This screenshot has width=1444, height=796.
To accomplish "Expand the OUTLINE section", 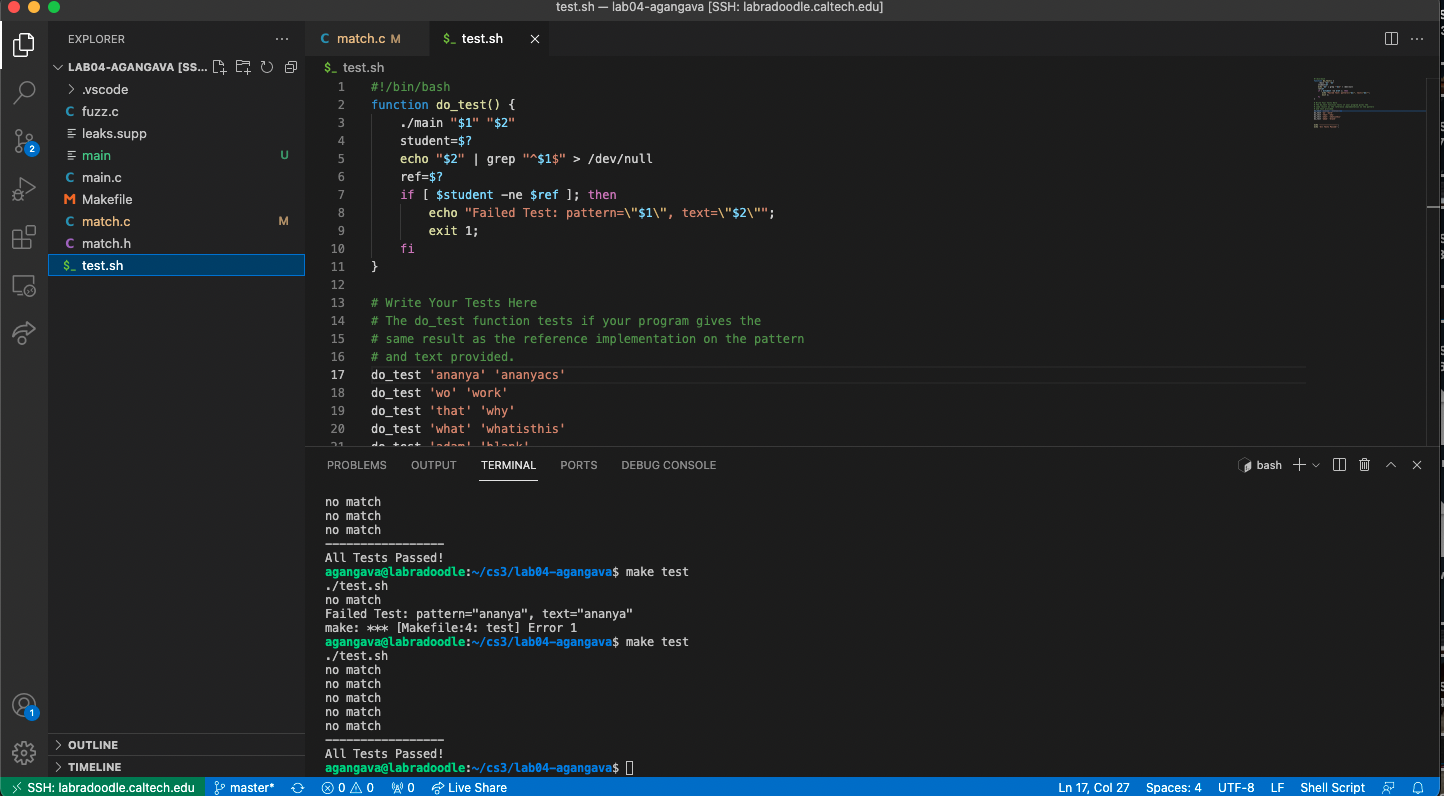I will point(93,745).
